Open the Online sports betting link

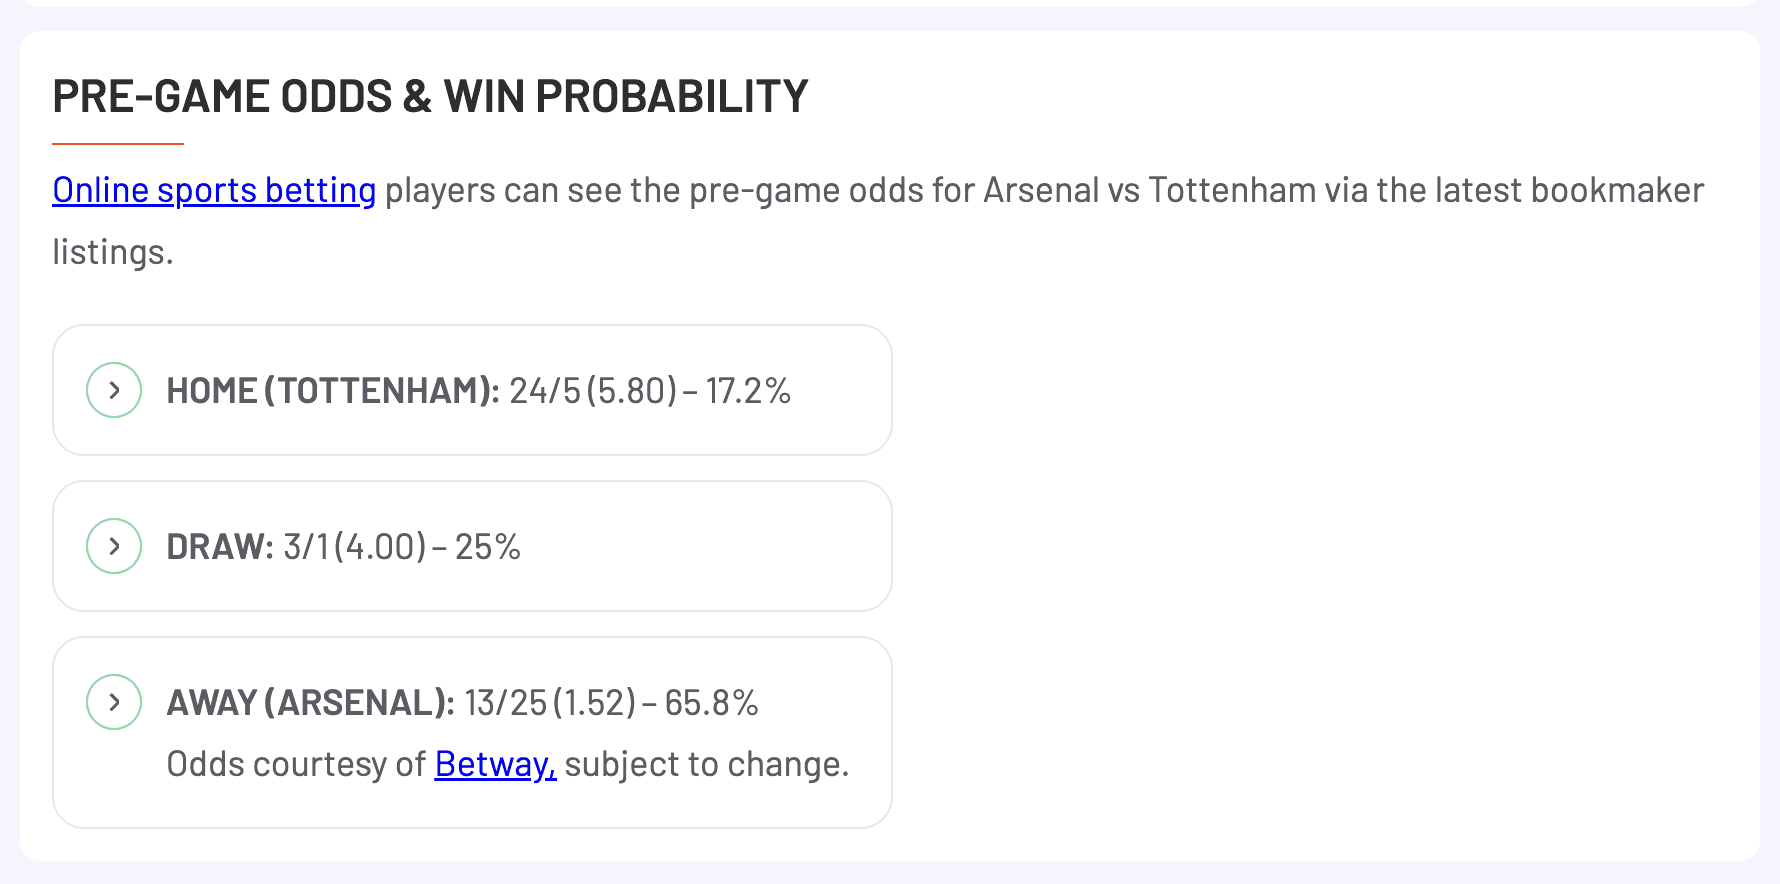[x=212, y=190]
